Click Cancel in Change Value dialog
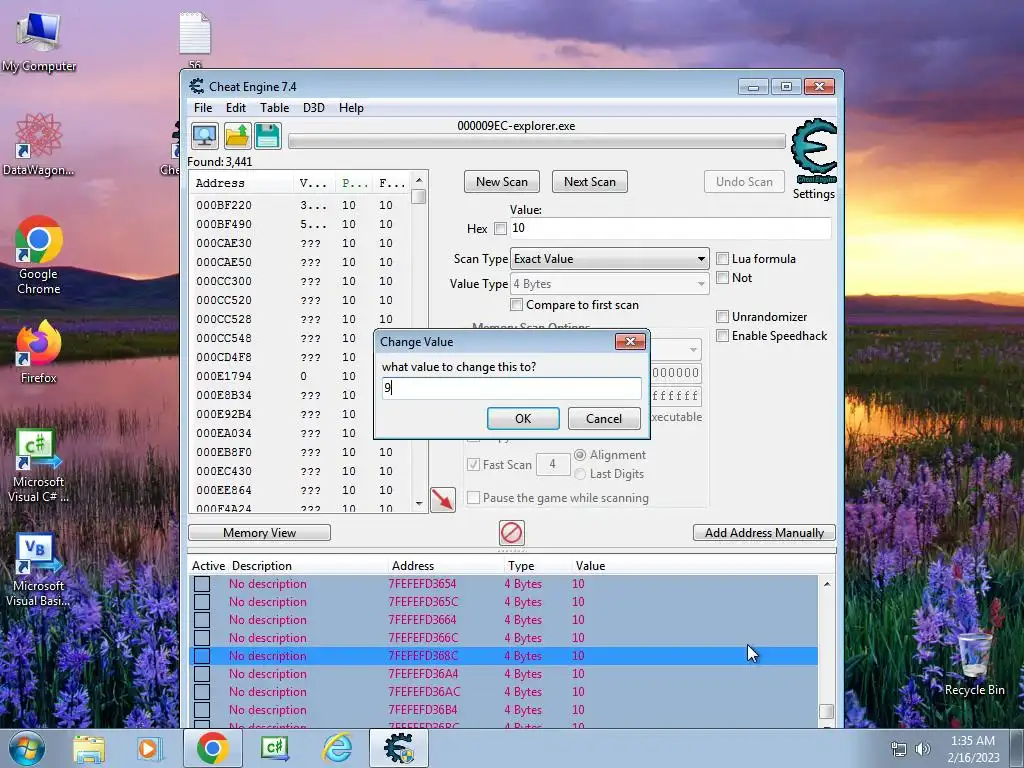 tap(604, 419)
